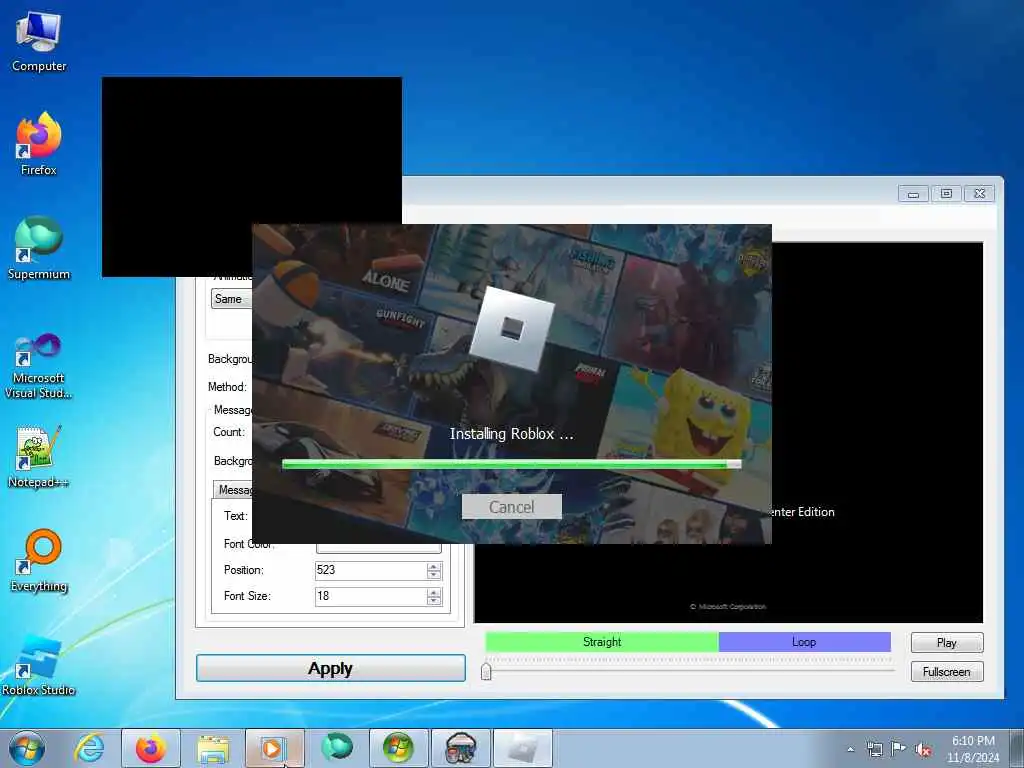Switch to the Roblox installer taskbar button

[x=523, y=748]
